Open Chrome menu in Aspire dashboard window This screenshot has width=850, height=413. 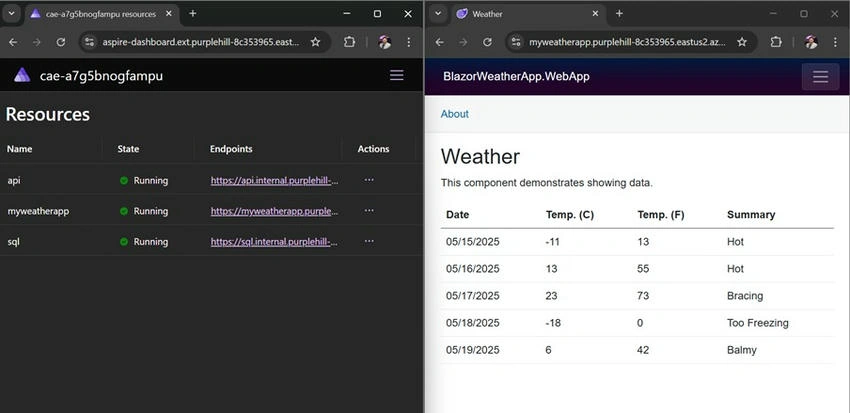[x=409, y=42]
